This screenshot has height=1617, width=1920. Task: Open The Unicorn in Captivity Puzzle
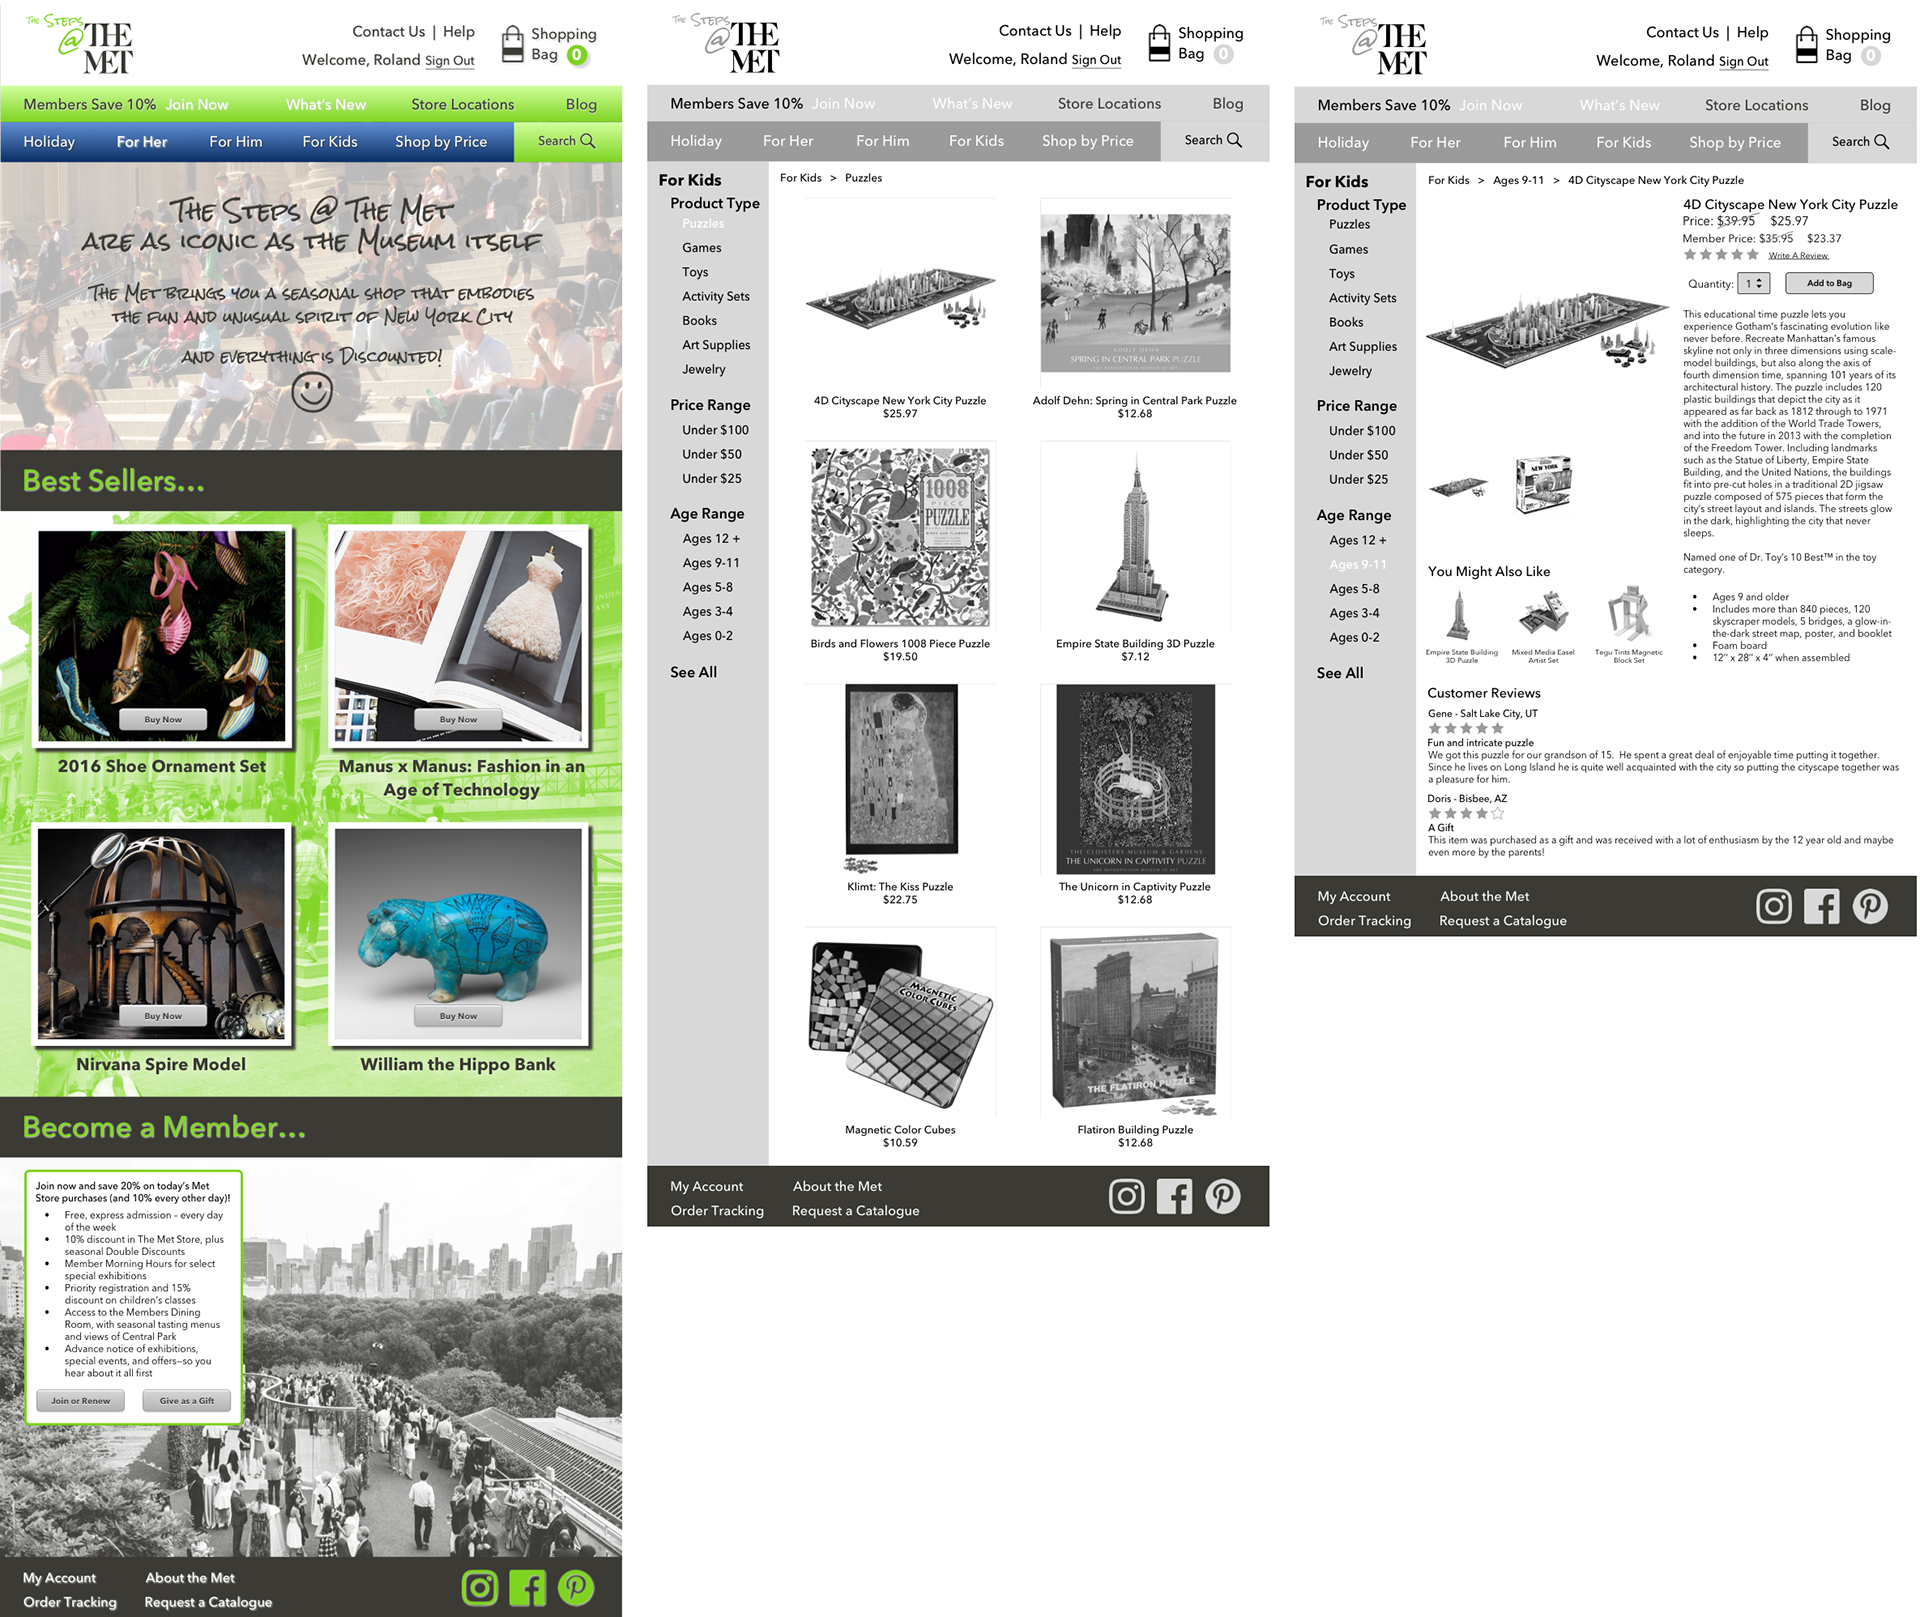coord(1135,779)
